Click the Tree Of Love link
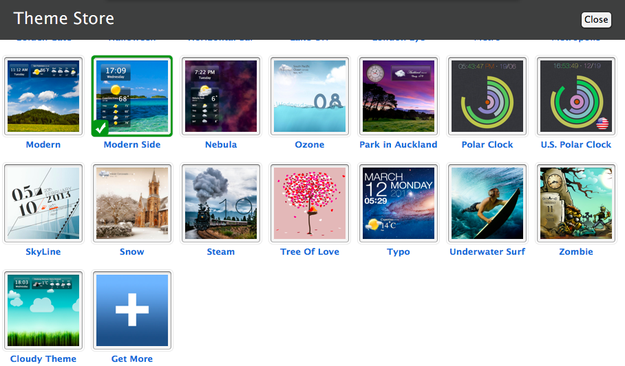 310,252
